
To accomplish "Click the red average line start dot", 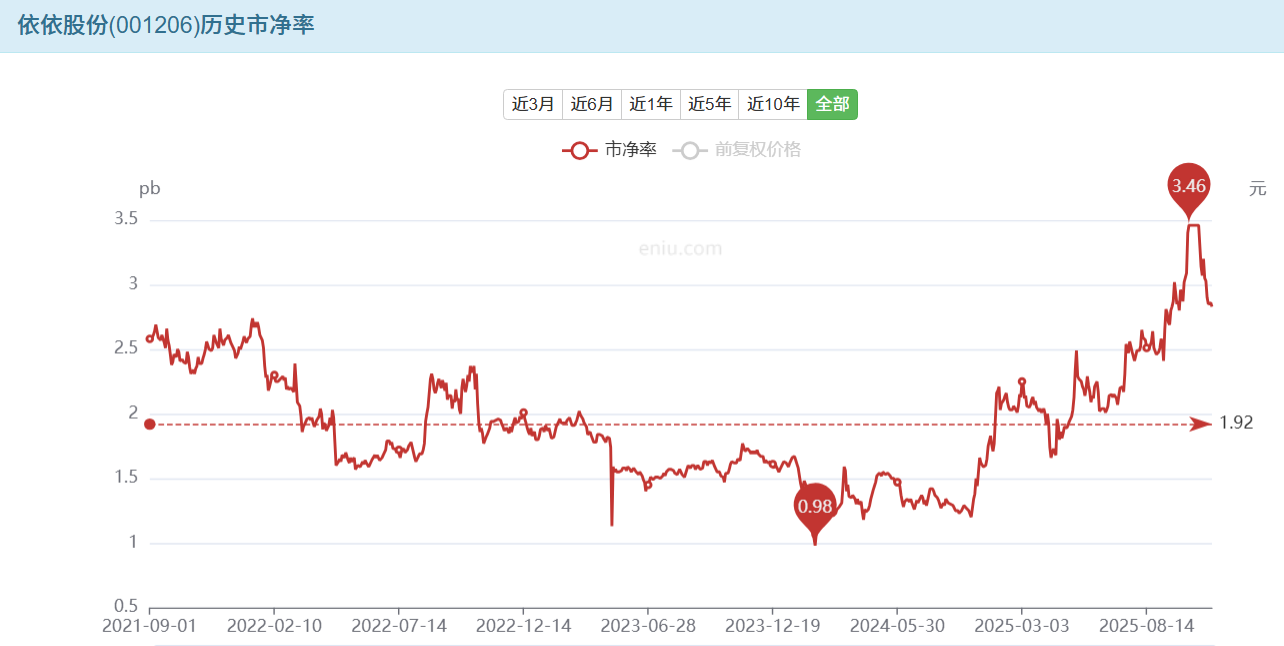I will 150,424.
